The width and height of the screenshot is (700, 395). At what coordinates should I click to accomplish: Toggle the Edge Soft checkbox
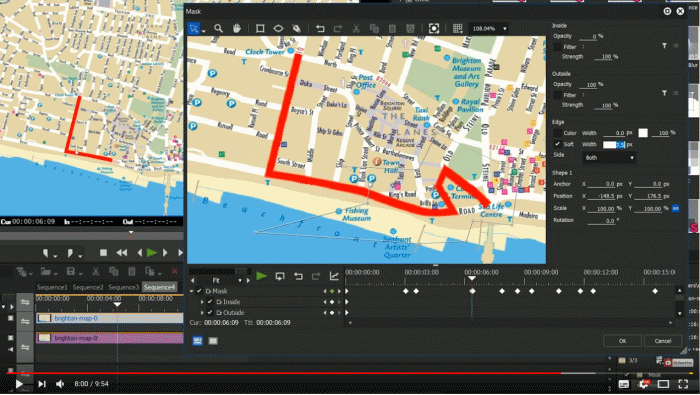pos(557,144)
